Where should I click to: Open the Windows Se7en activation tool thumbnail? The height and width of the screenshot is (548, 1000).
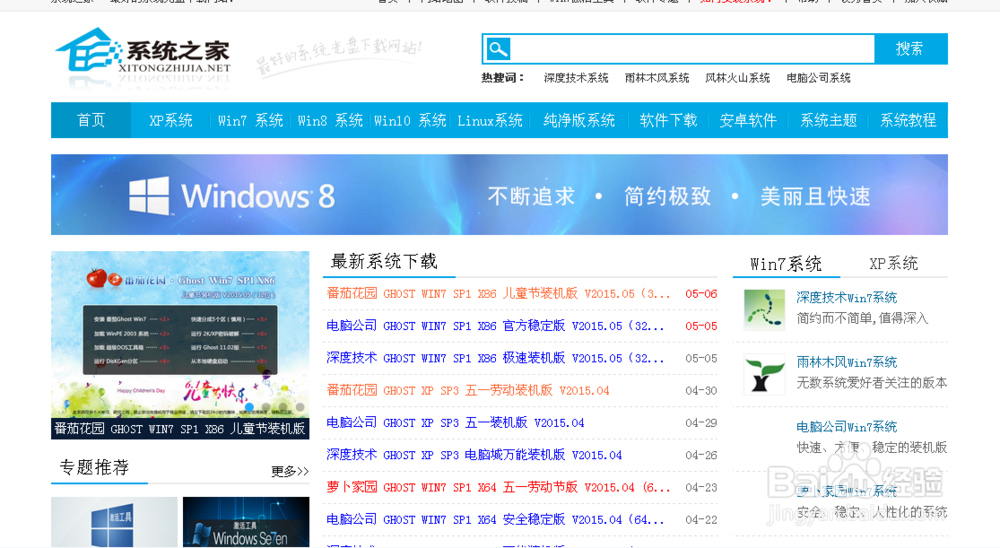click(246, 522)
